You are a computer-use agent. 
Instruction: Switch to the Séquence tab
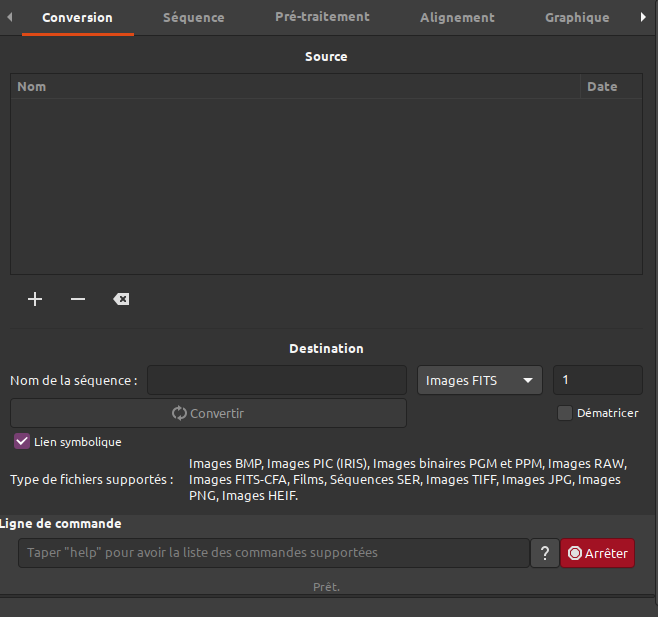194,18
